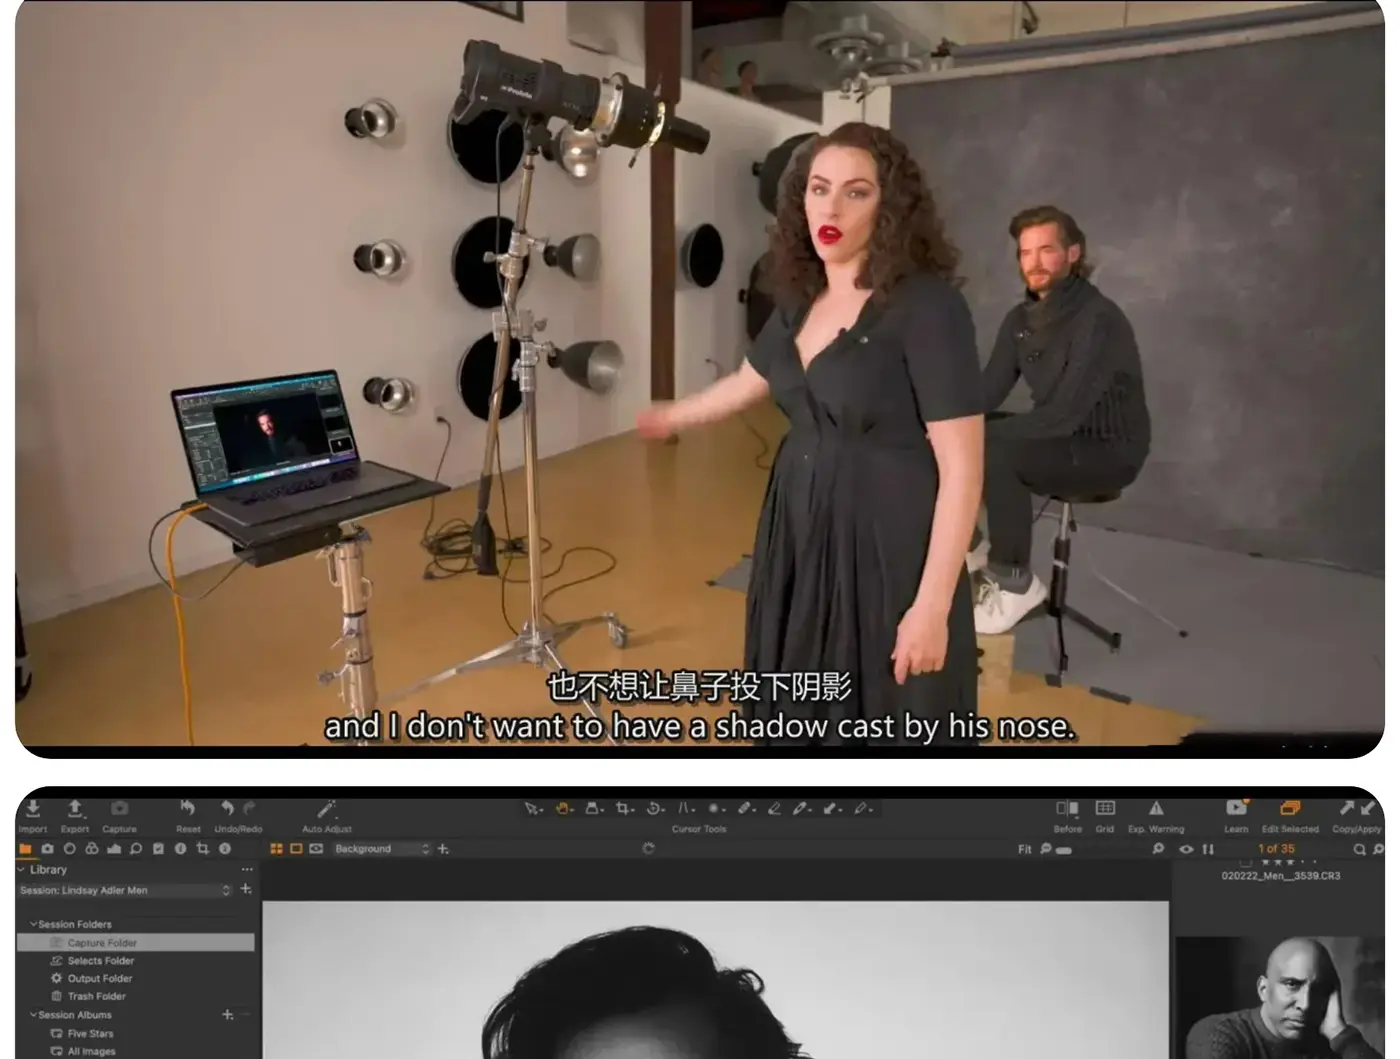This screenshot has width=1400, height=1059.
Task: Open browser sort options icon
Action: (1208, 849)
